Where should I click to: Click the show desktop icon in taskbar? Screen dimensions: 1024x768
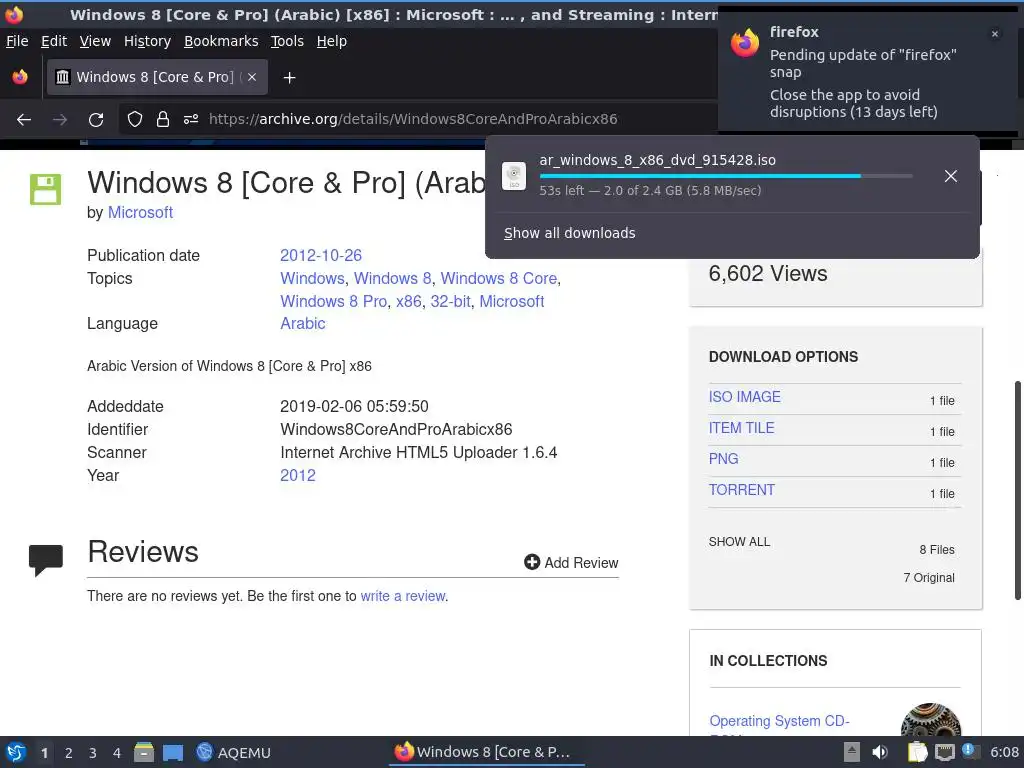(x=172, y=752)
